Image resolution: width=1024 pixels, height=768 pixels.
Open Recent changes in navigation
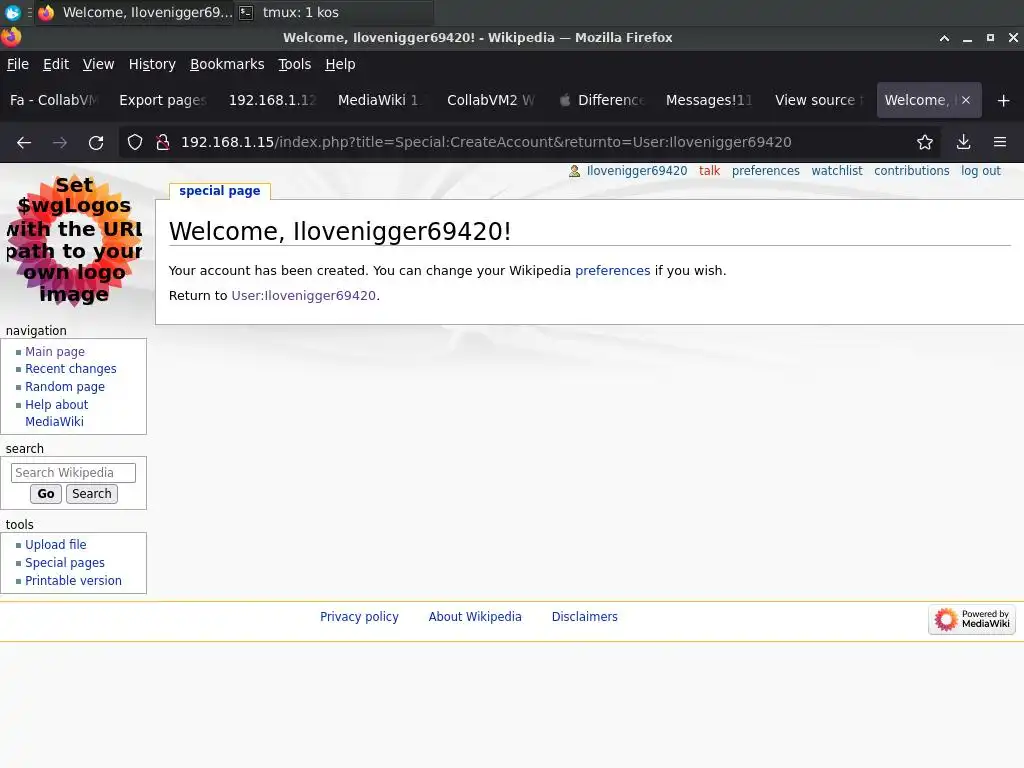pyautogui.click(x=71, y=369)
